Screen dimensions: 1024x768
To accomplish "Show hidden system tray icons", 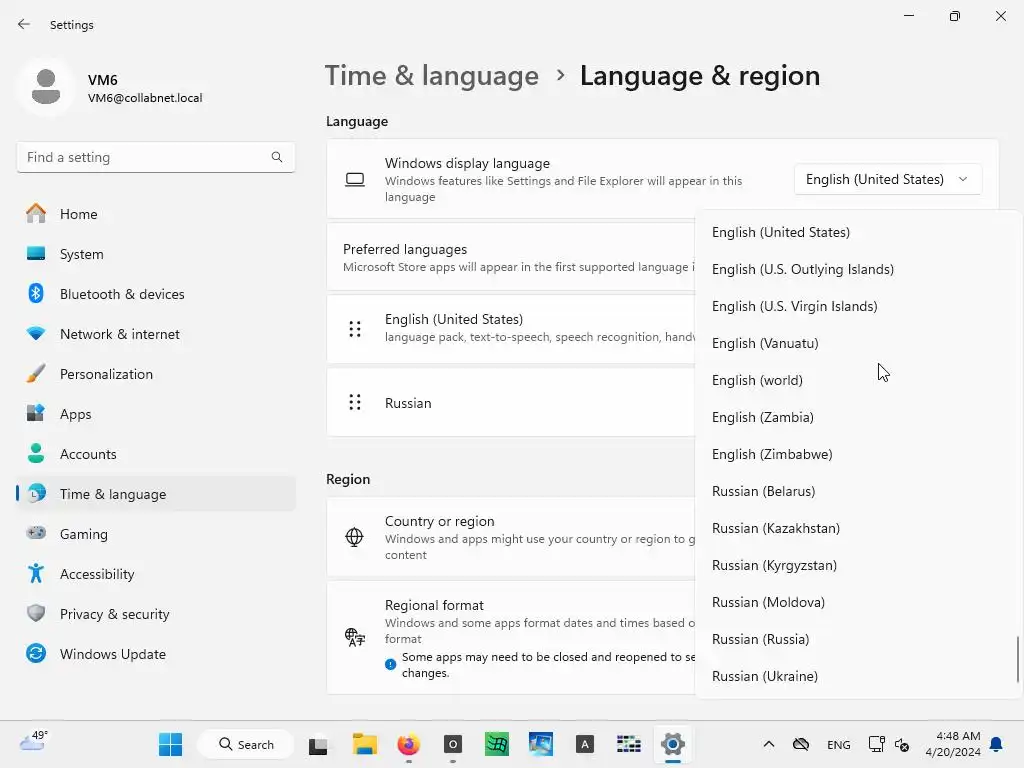I will 769,744.
